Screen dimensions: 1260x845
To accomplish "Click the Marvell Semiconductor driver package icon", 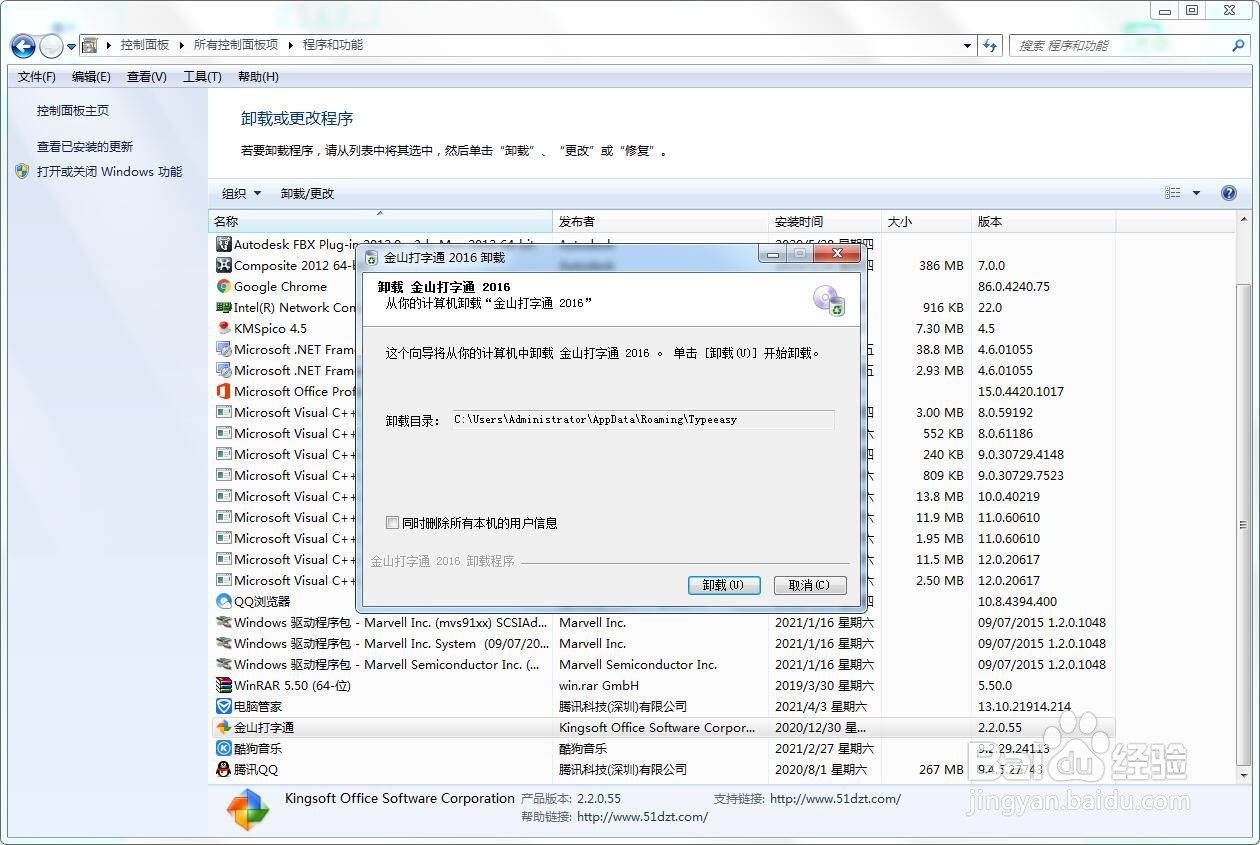I will click(x=224, y=664).
